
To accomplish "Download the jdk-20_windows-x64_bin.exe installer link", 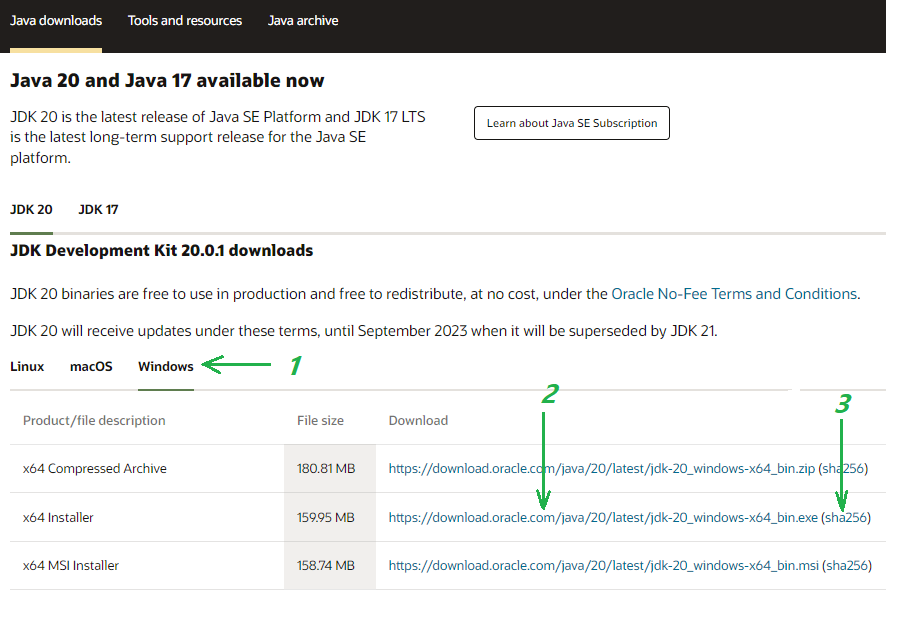I will coord(603,517).
